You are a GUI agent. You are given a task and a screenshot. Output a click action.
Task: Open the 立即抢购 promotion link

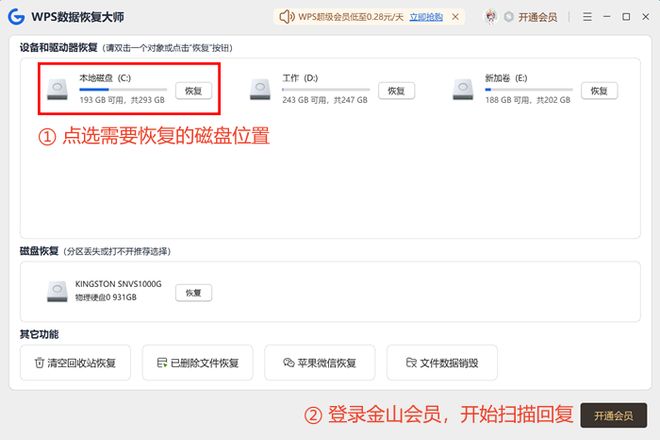pyautogui.click(x=426, y=17)
